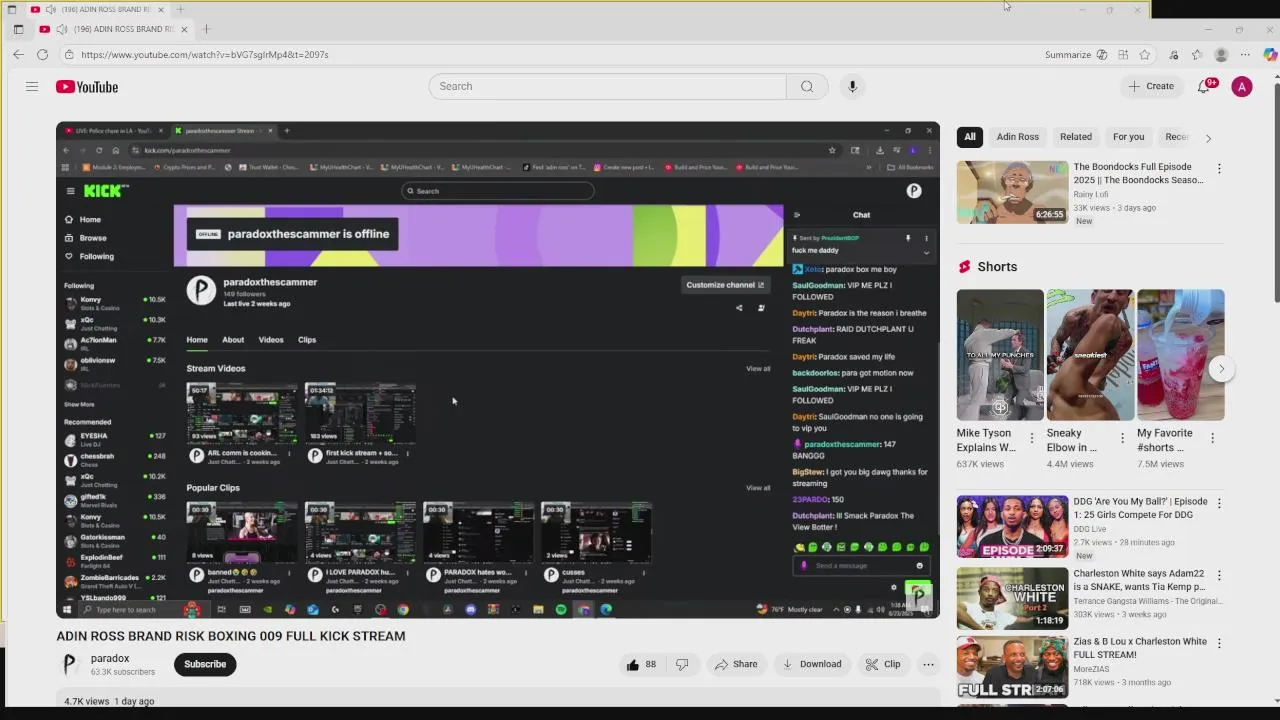Share this video
The image size is (1280, 720).
pos(735,664)
